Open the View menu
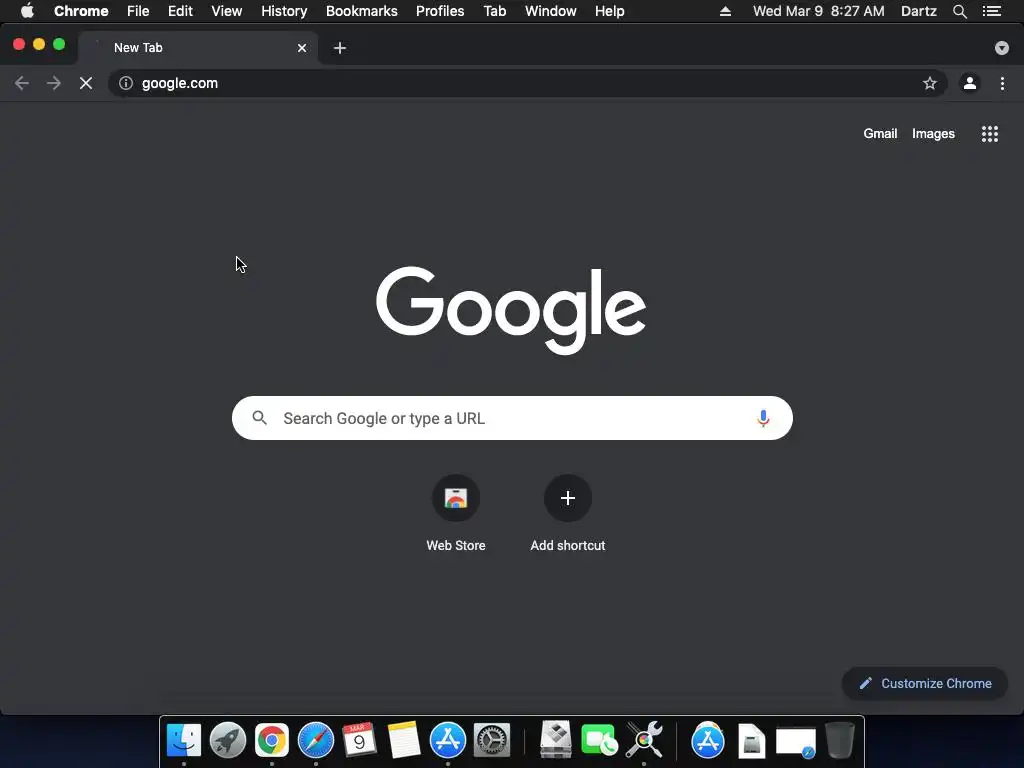This screenshot has height=768, width=1024. [x=227, y=11]
